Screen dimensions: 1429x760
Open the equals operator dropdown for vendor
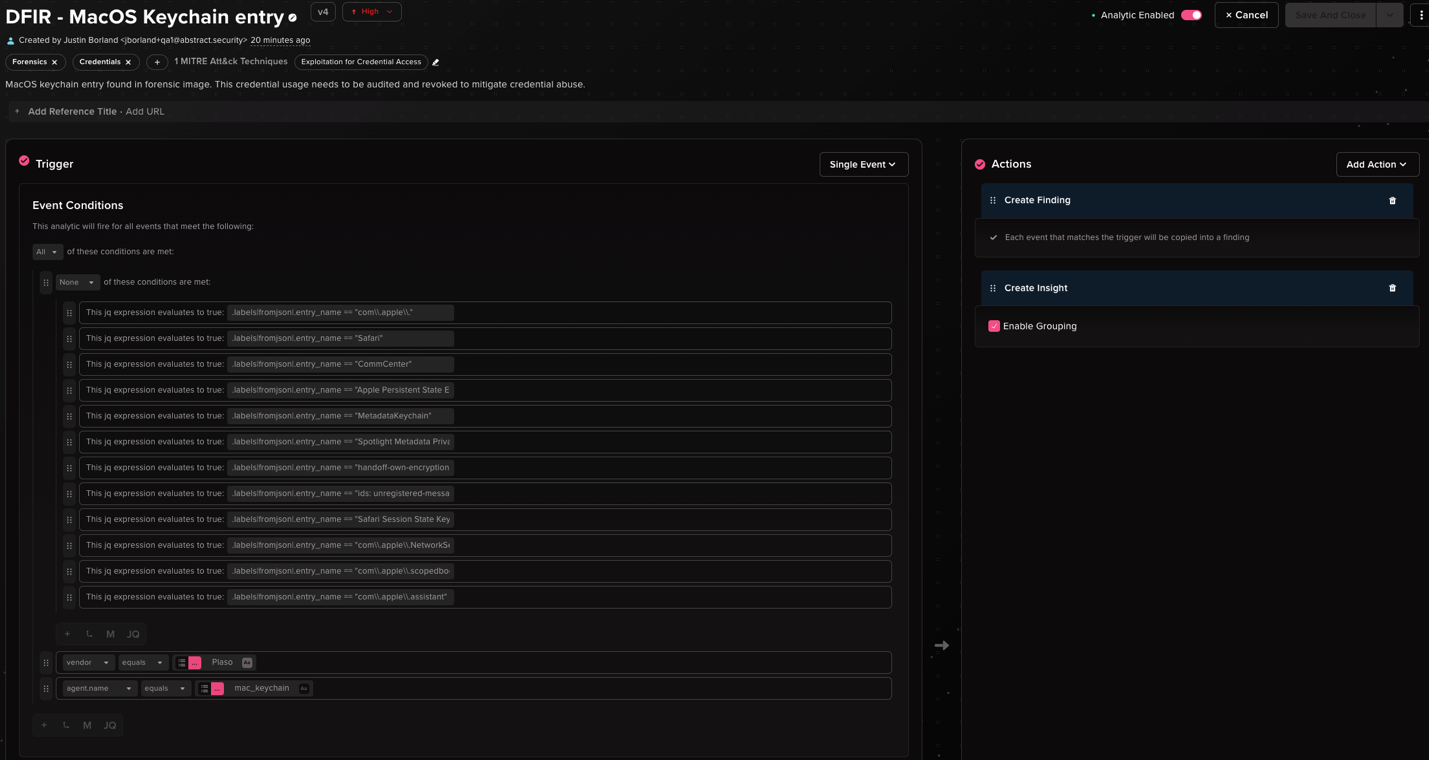click(143, 662)
